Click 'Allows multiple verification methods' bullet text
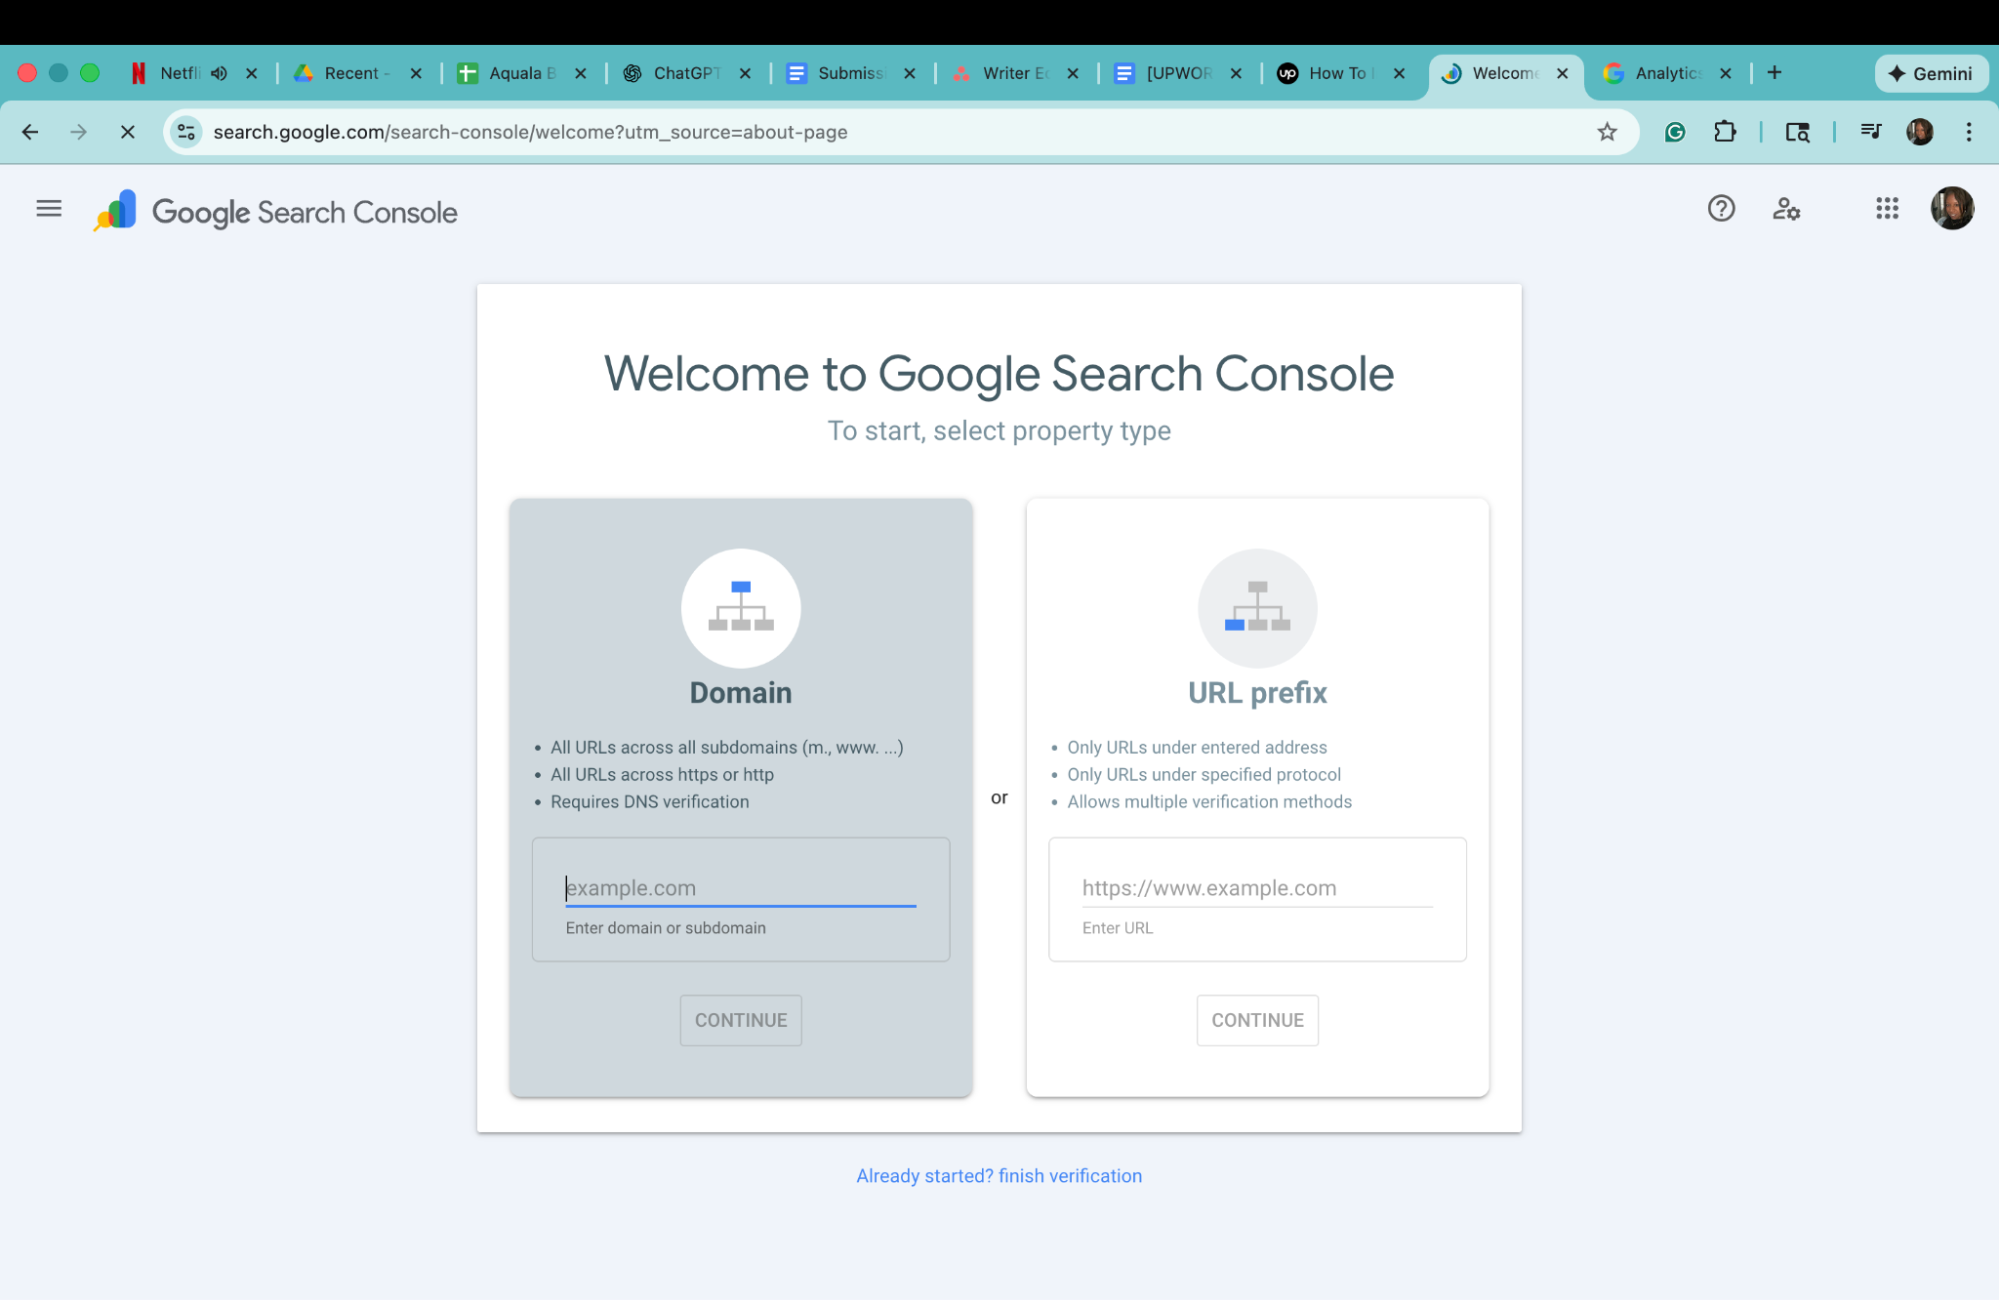 1209,802
